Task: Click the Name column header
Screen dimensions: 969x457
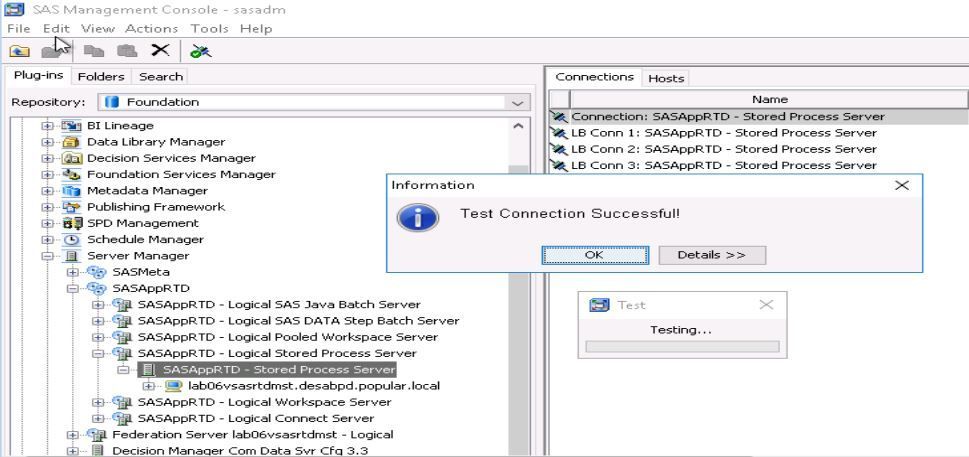Action: click(x=769, y=99)
